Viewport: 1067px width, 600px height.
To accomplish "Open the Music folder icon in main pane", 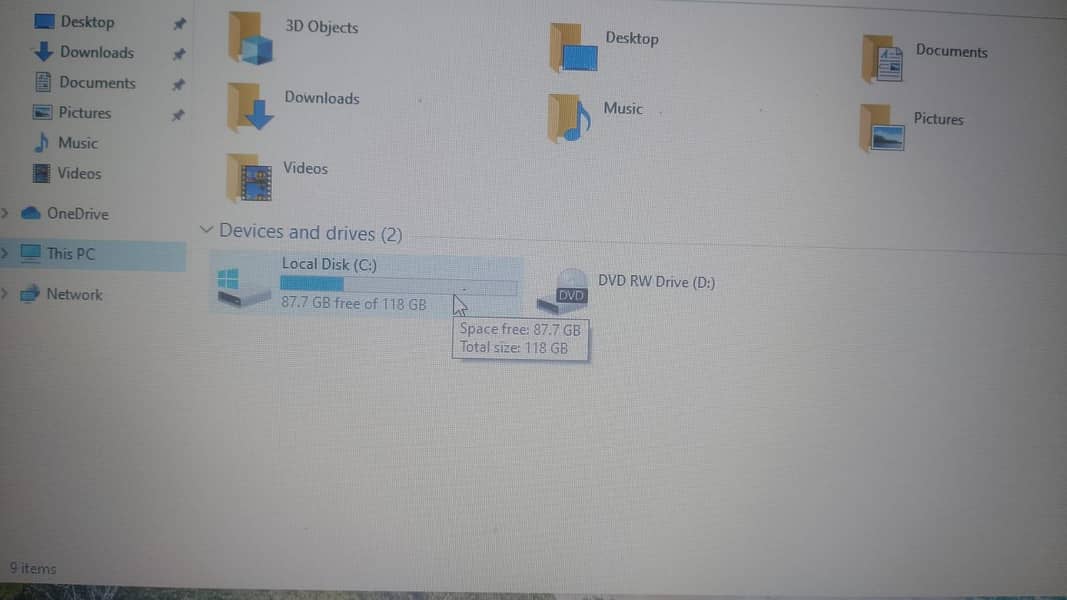I will coord(569,118).
